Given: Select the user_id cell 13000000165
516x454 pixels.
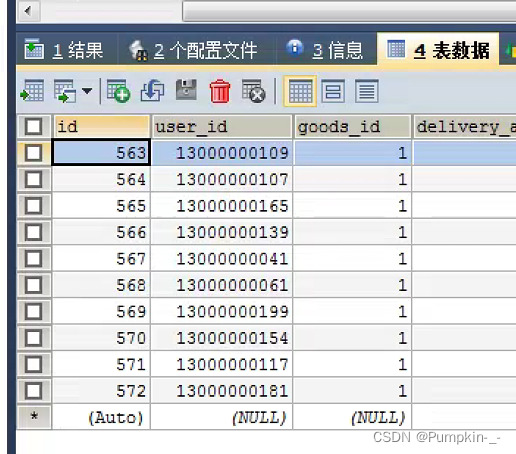Looking at the screenshot, I should [222, 206].
